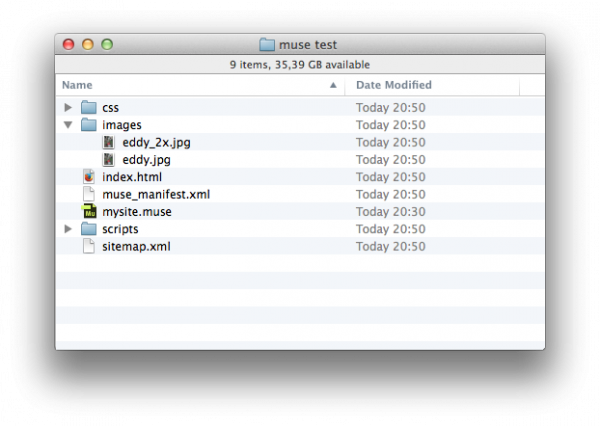Click the sitemap.xml document icon

[x=89, y=246]
